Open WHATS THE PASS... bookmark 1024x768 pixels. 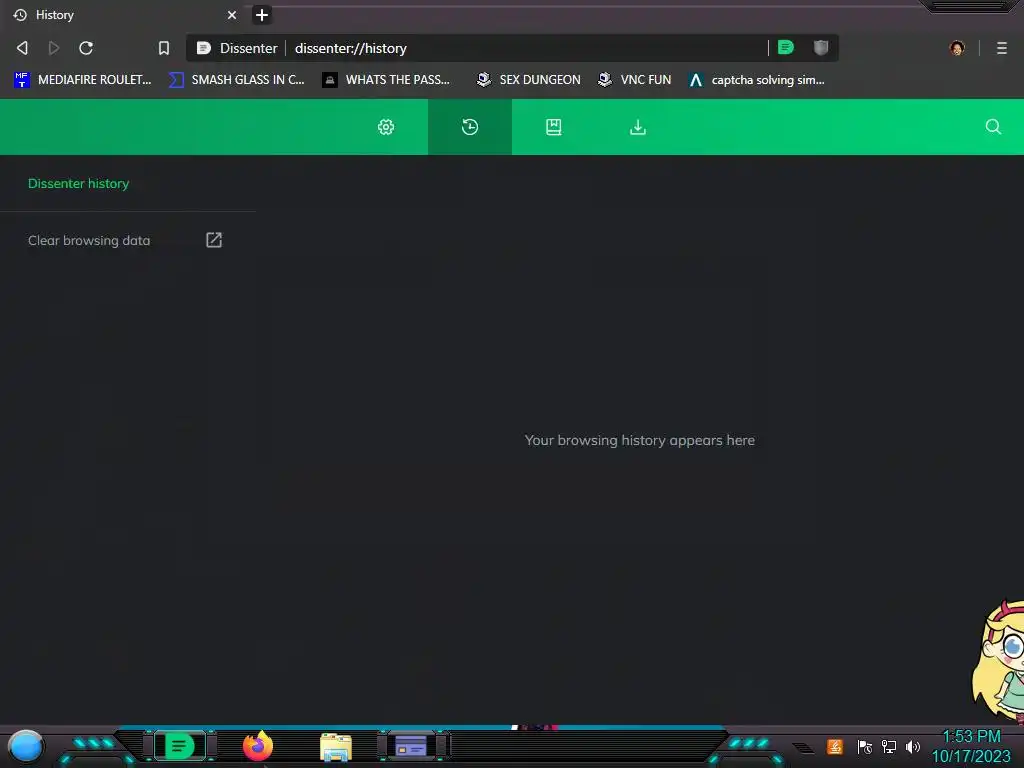point(387,80)
